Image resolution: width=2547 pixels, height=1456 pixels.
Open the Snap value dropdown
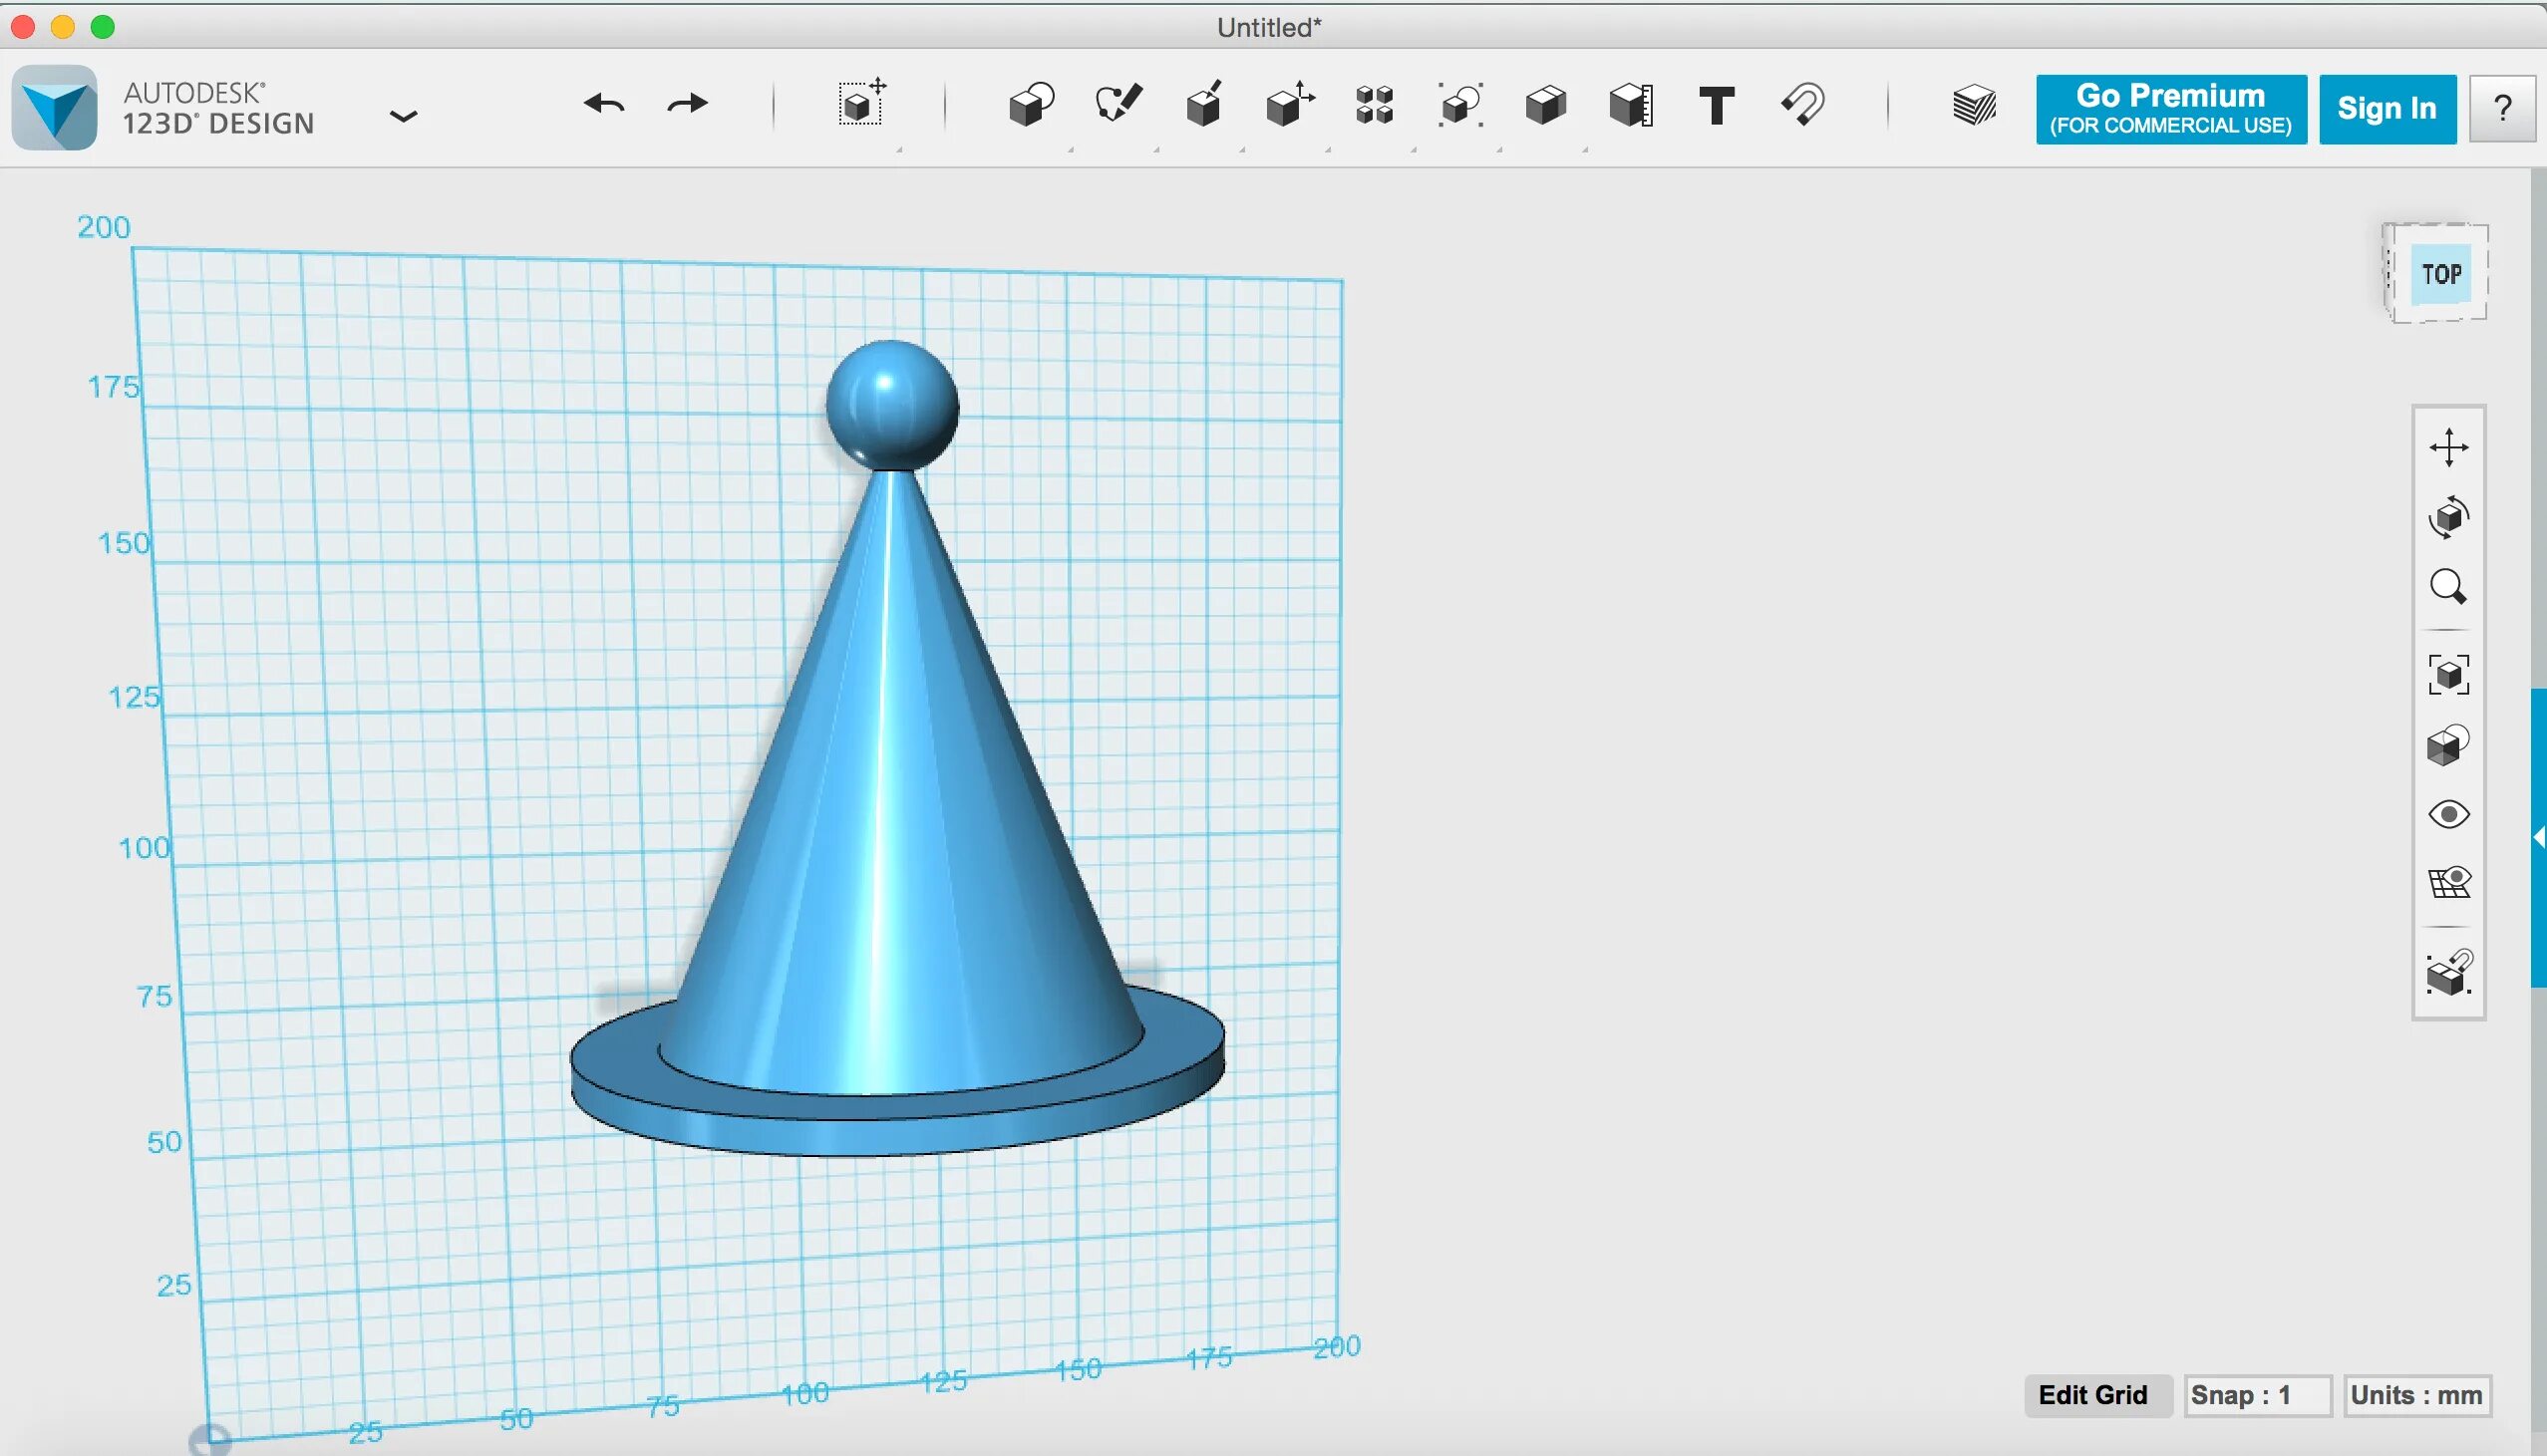pyautogui.click(x=2257, y=1395)
